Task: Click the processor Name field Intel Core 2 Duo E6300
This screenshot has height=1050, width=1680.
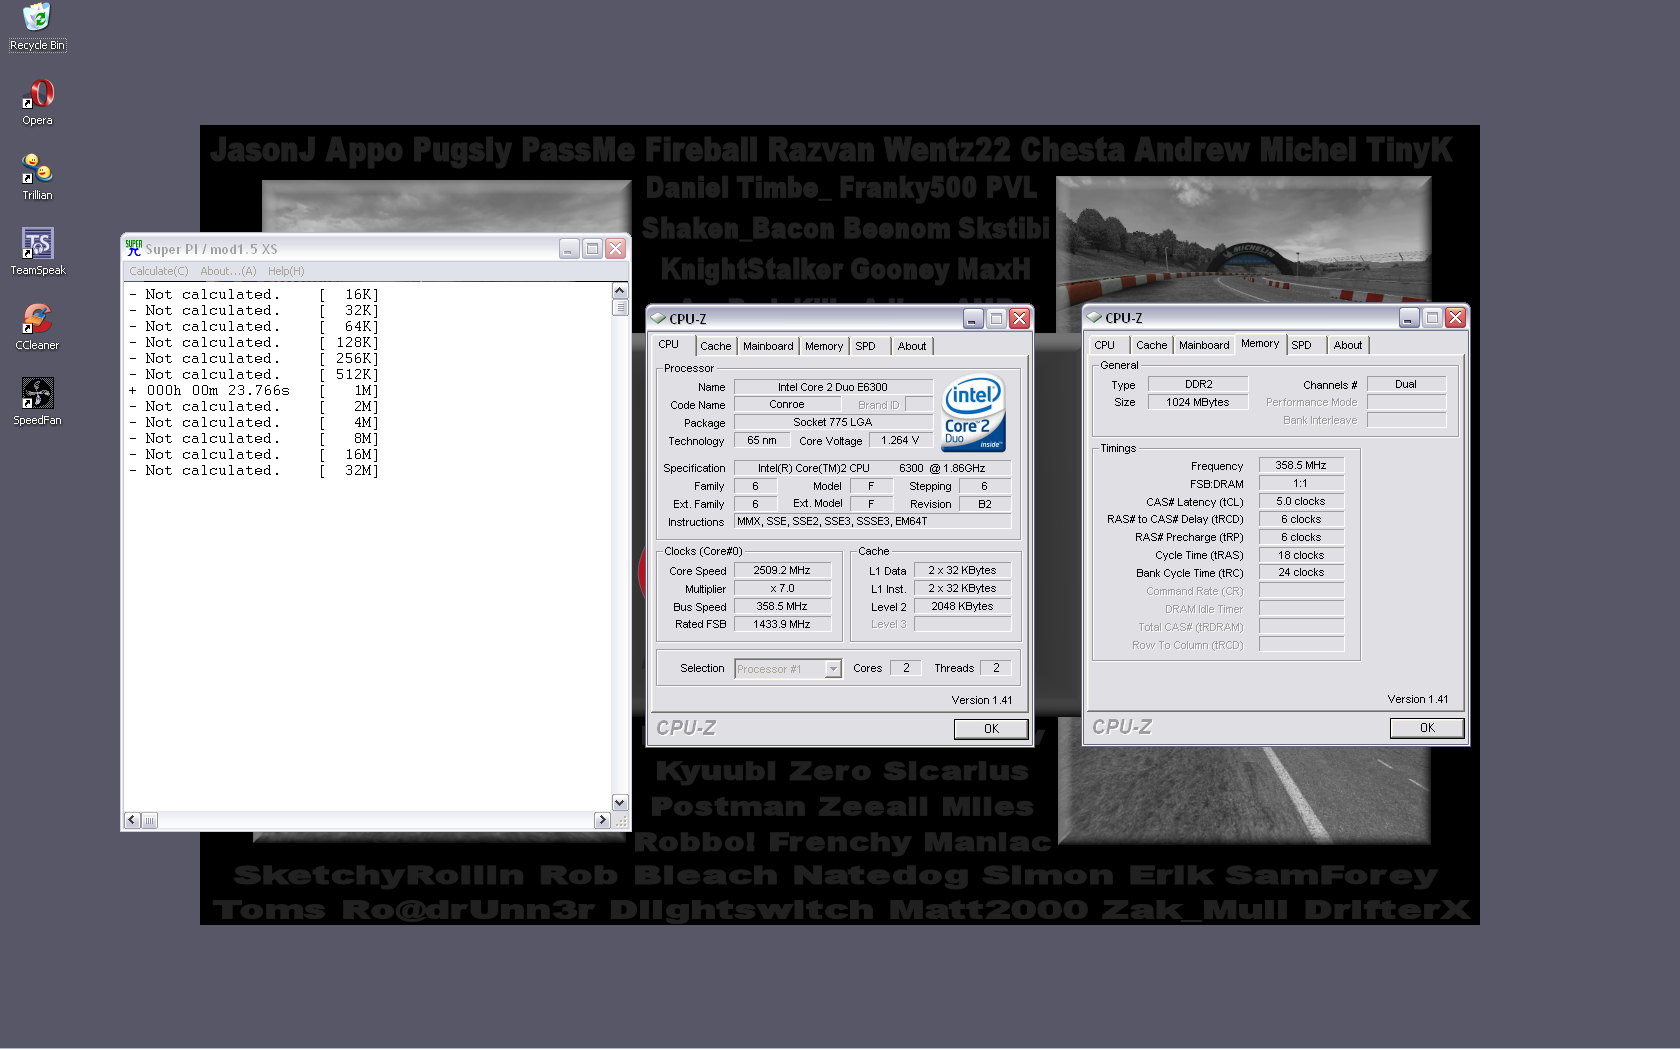Action: pyautogui.click(x=833, y=387)
